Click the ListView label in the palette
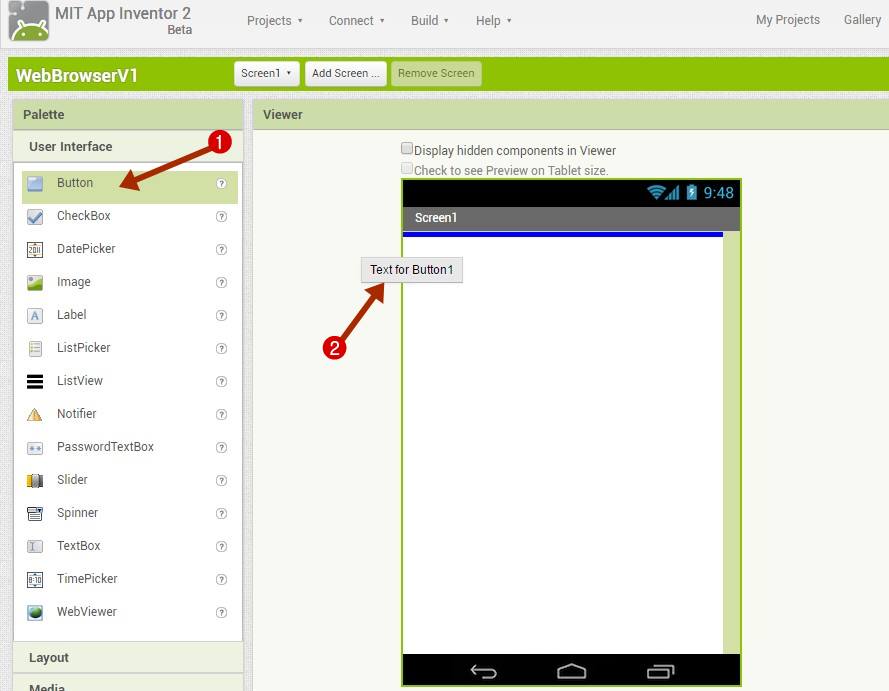889x691 pixels. point(79,380)
